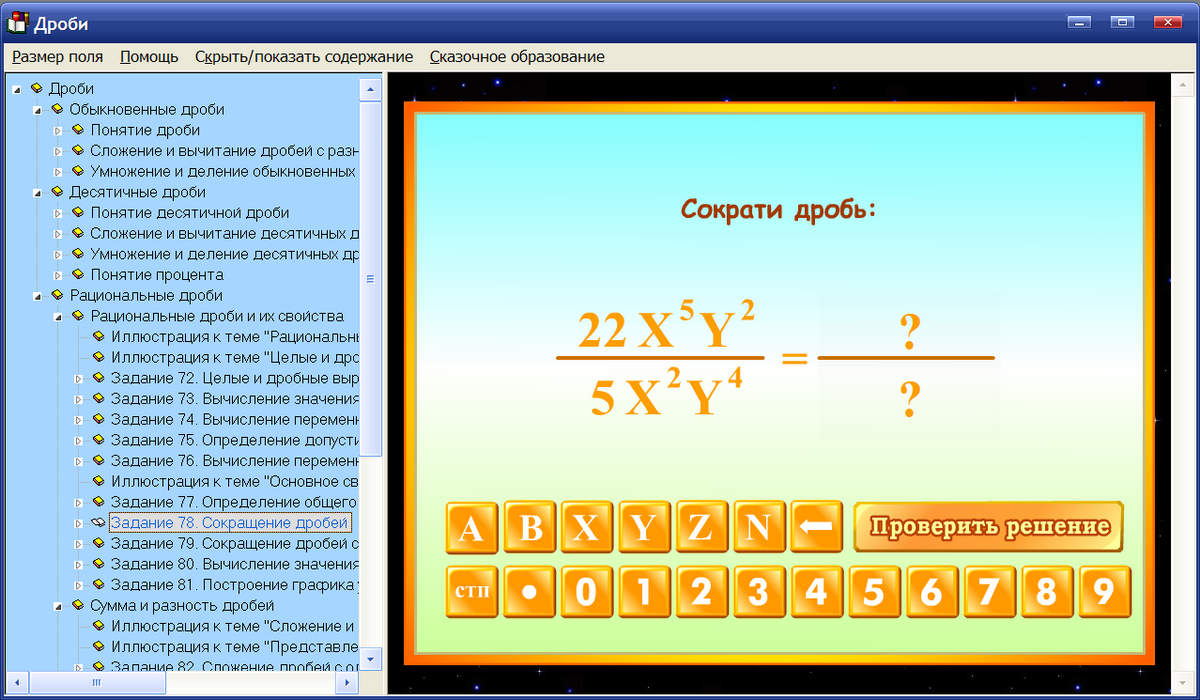
Task: Click the tree horizontal scrollbar right arrow
Action: coord(348,682)
